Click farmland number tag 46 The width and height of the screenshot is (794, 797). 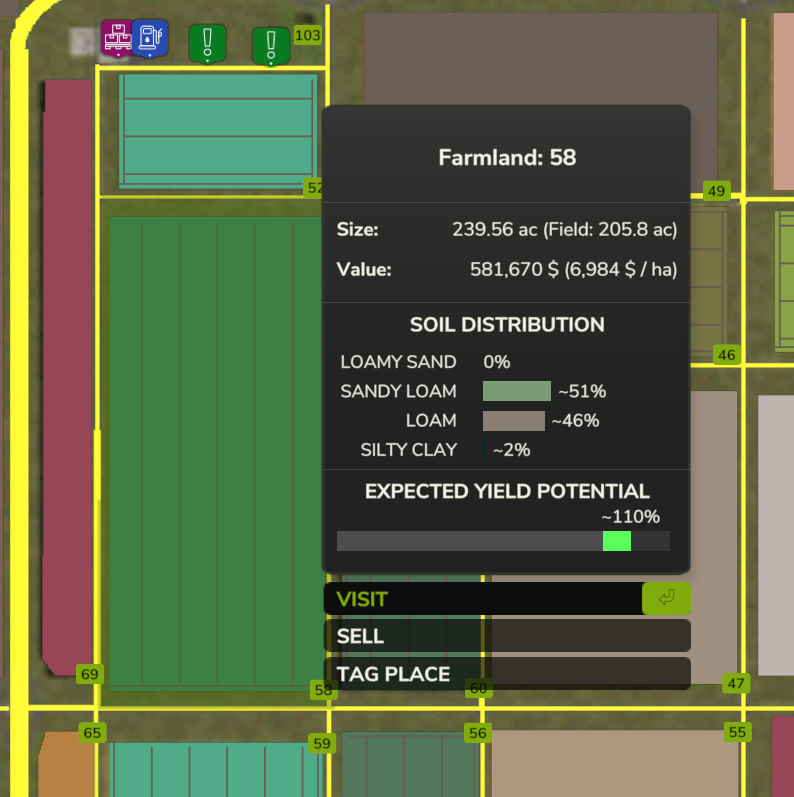coord(727,355)
